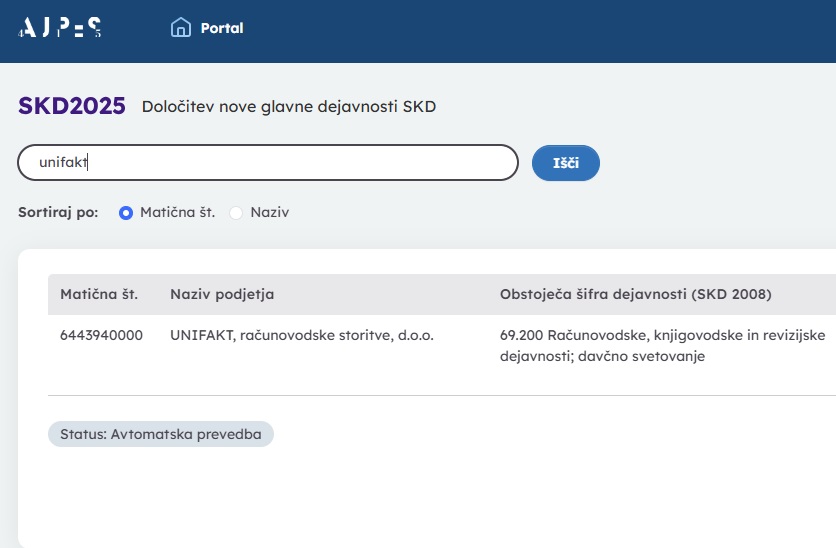Screen dimensions: 836x548
Task: Click the Določitev nove glavne dejavnosti SKD subtitle
Action: pyautogui.click(x=289, y=107)
